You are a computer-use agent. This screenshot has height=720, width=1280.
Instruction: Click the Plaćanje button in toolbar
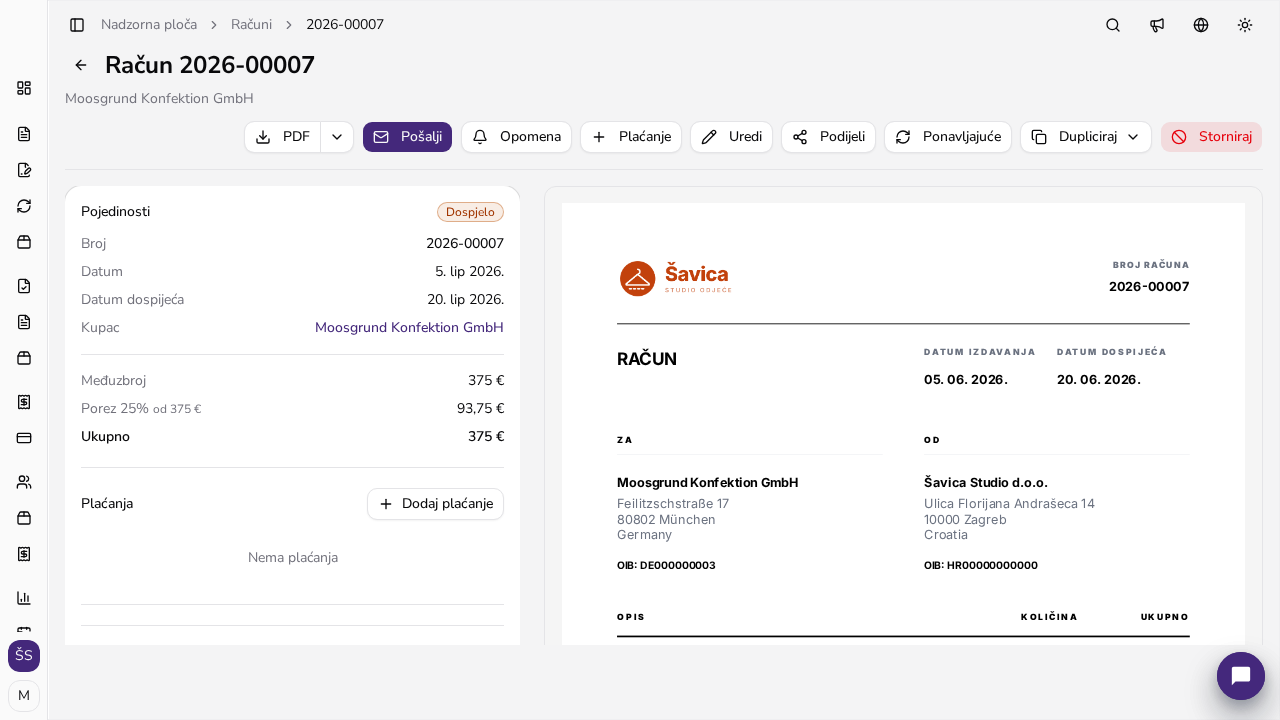[631, 137]
